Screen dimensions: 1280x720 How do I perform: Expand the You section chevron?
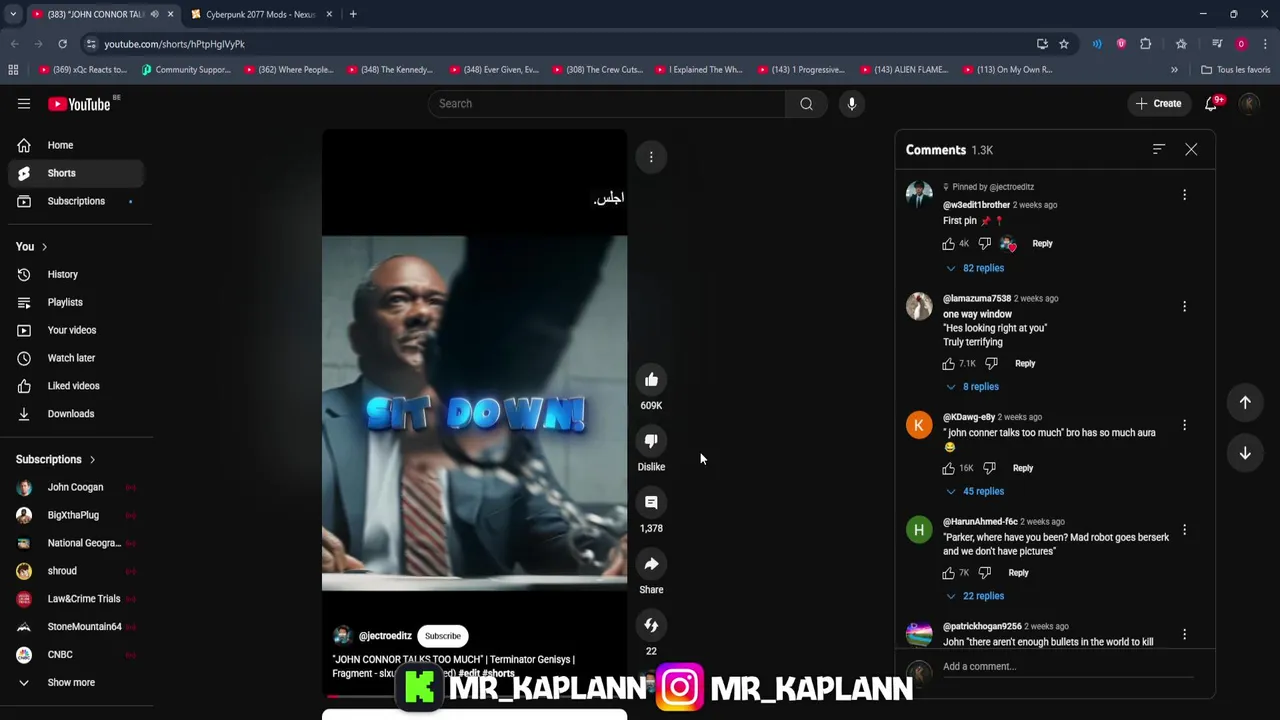click(44, 247)
